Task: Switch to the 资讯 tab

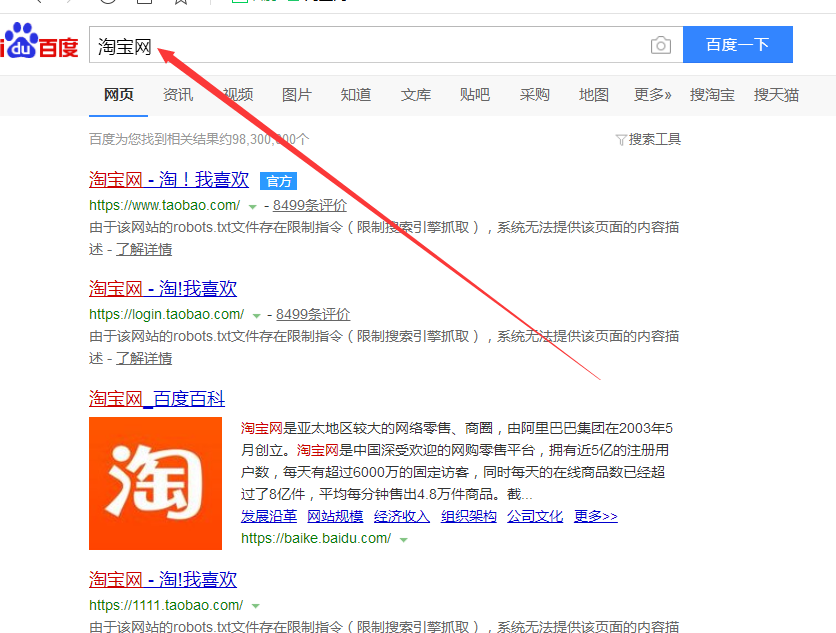Action: 178,95
